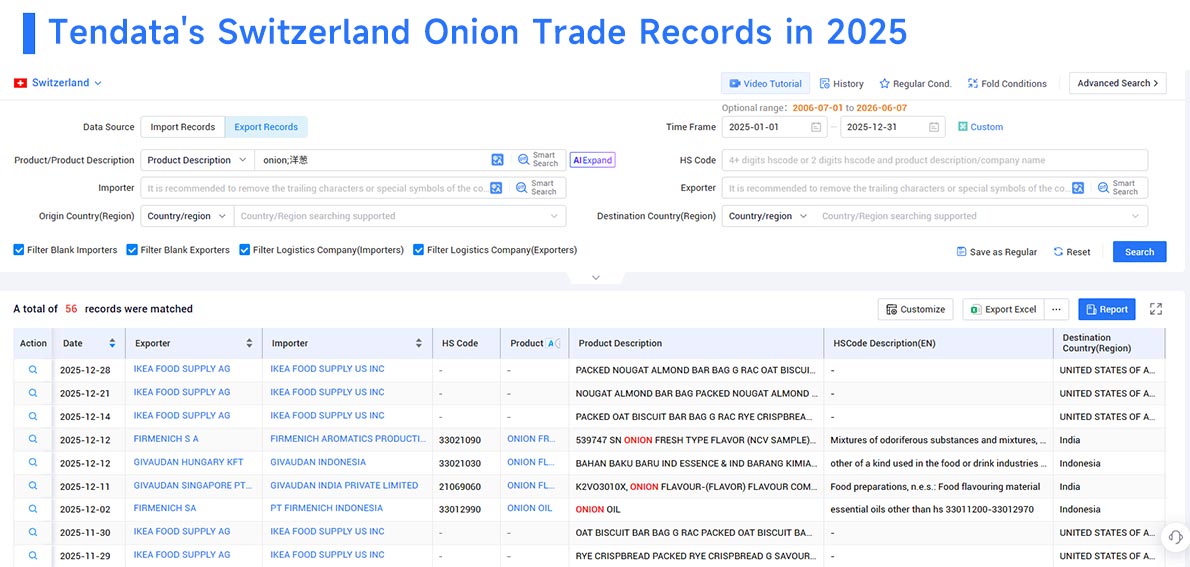Click the calendar icon in end date field

tap(933, 128)
